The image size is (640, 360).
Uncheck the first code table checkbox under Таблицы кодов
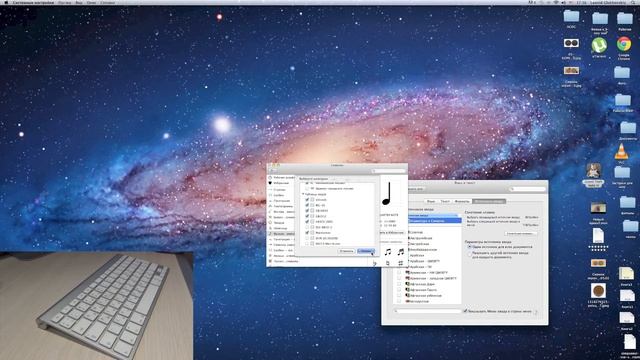tap(307, 200)
